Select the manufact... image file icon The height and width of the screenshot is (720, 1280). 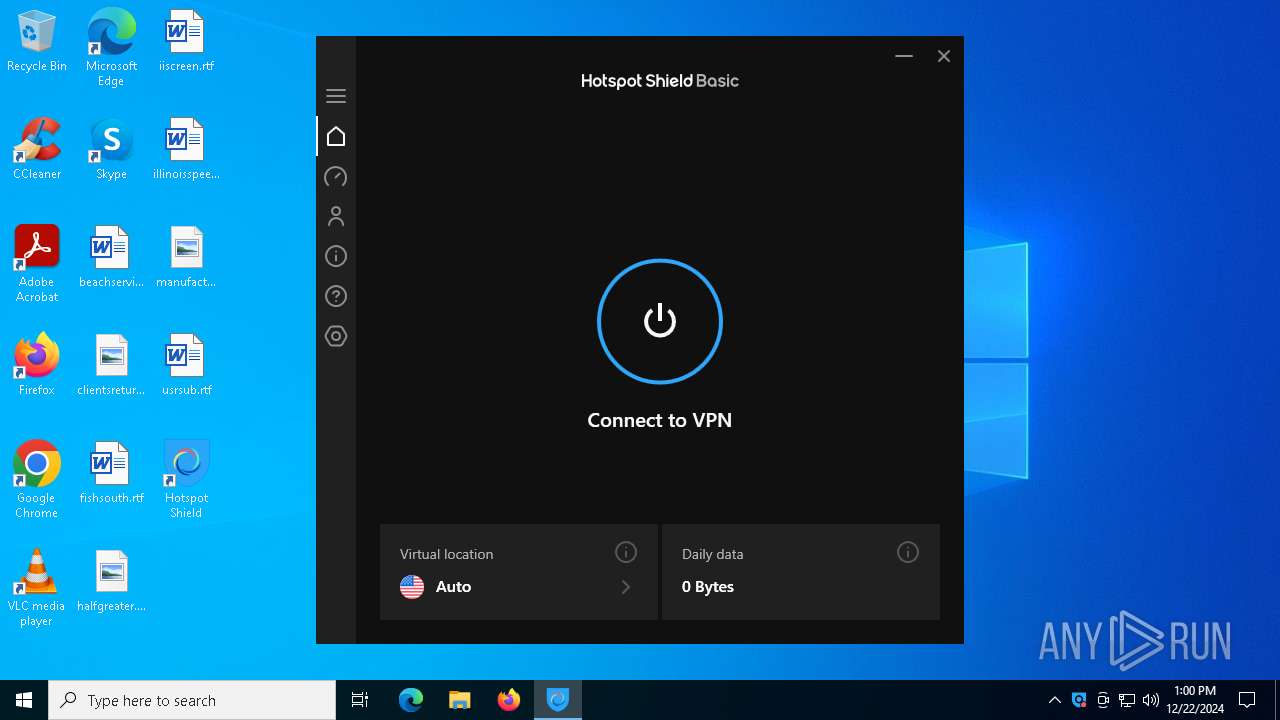click(x=186, y=258)
